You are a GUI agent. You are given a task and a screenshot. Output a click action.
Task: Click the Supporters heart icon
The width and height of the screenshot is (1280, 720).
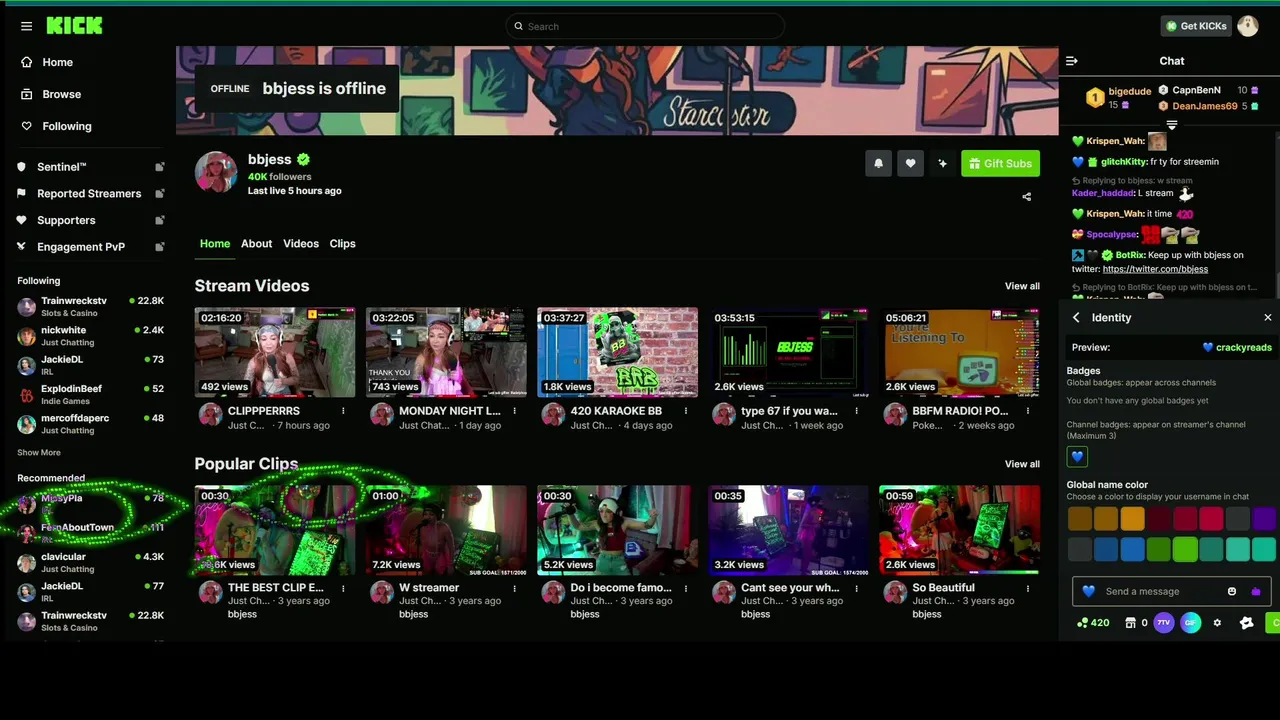[22, 220]
